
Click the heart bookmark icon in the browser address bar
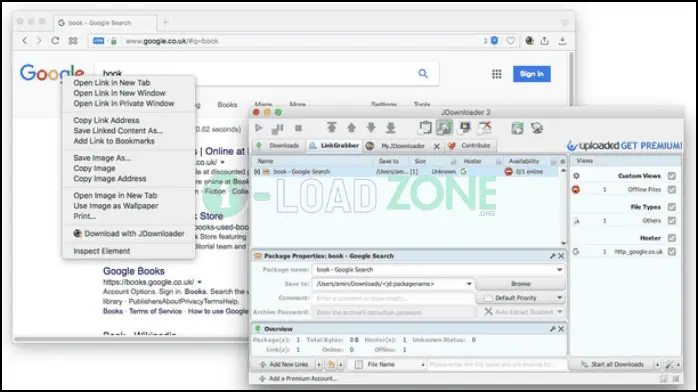[511, 40]
